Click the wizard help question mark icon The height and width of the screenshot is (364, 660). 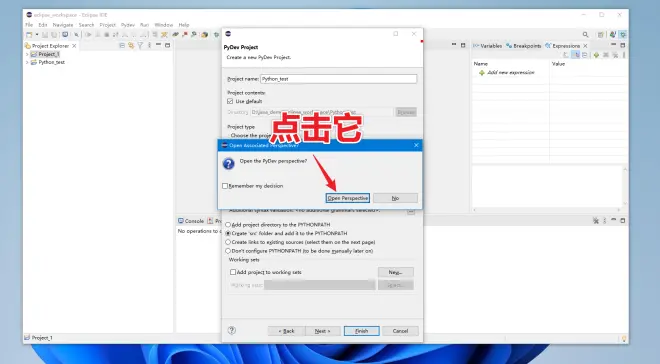(x=232, y=330)
